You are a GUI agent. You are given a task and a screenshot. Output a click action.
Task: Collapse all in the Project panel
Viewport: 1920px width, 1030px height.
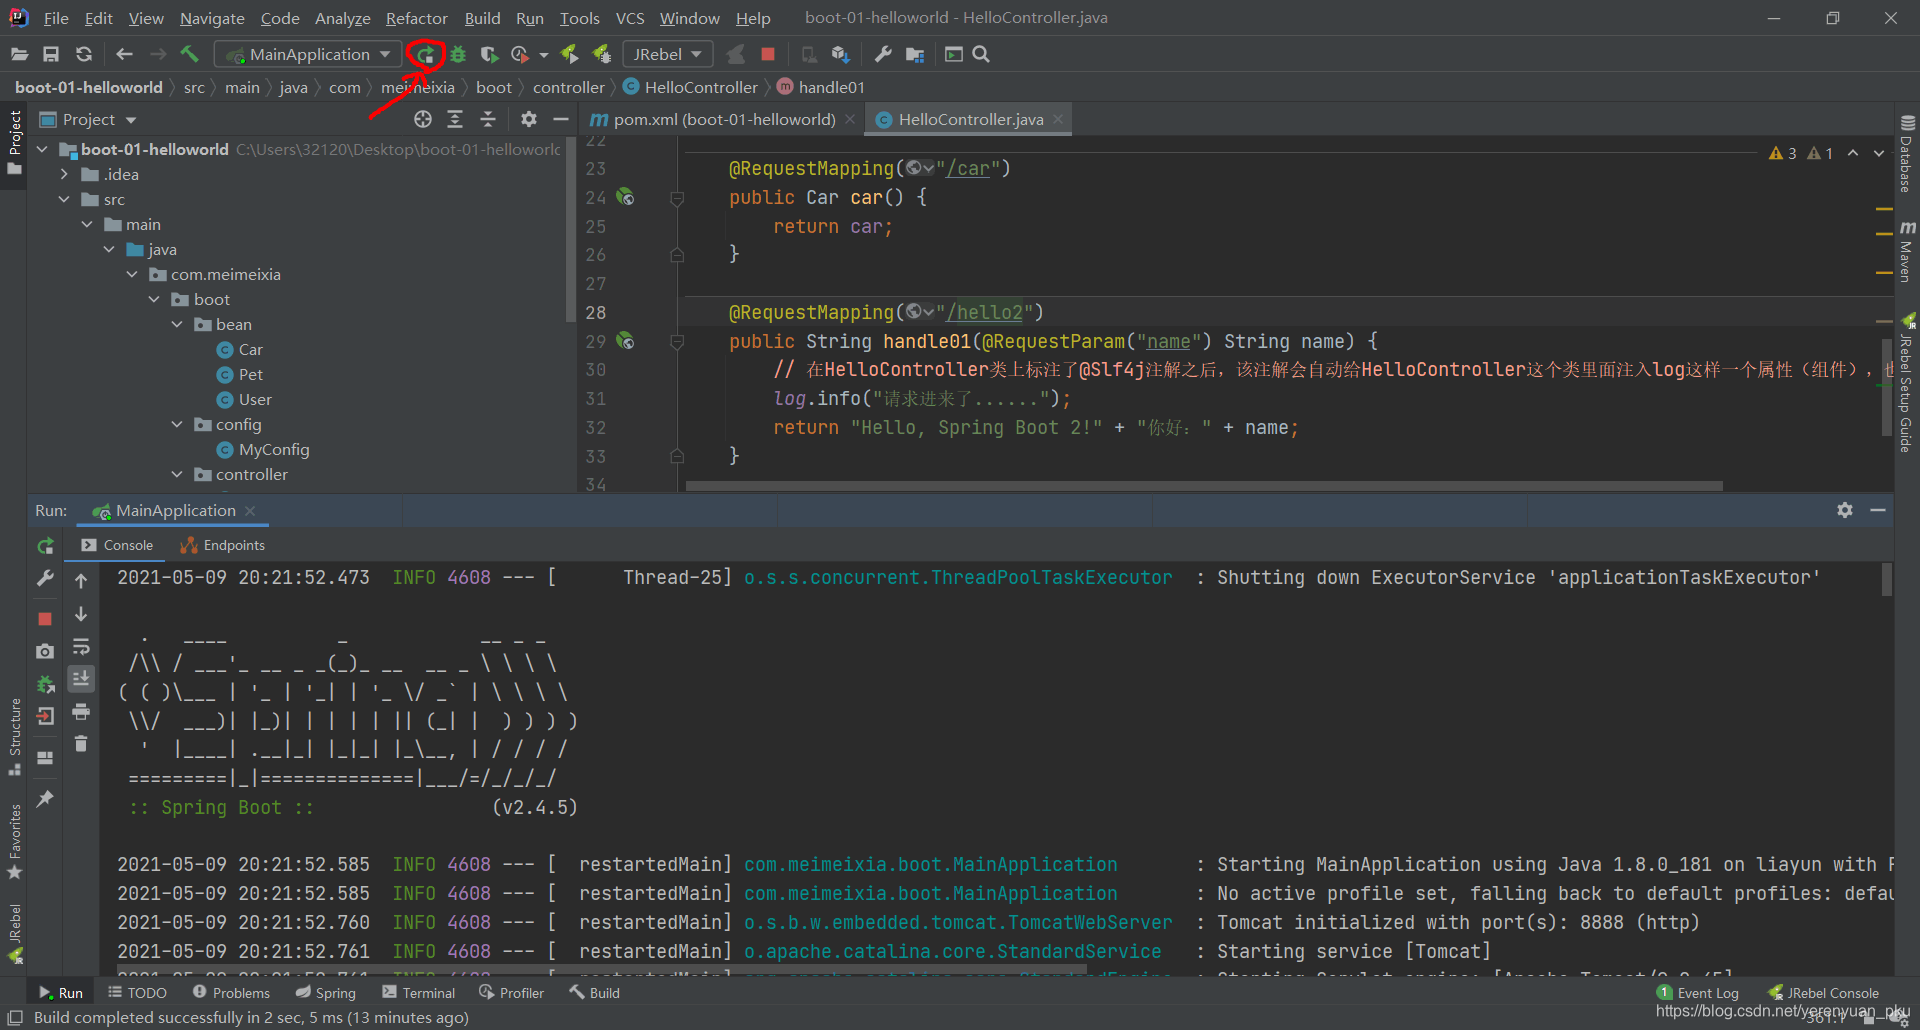488,119
